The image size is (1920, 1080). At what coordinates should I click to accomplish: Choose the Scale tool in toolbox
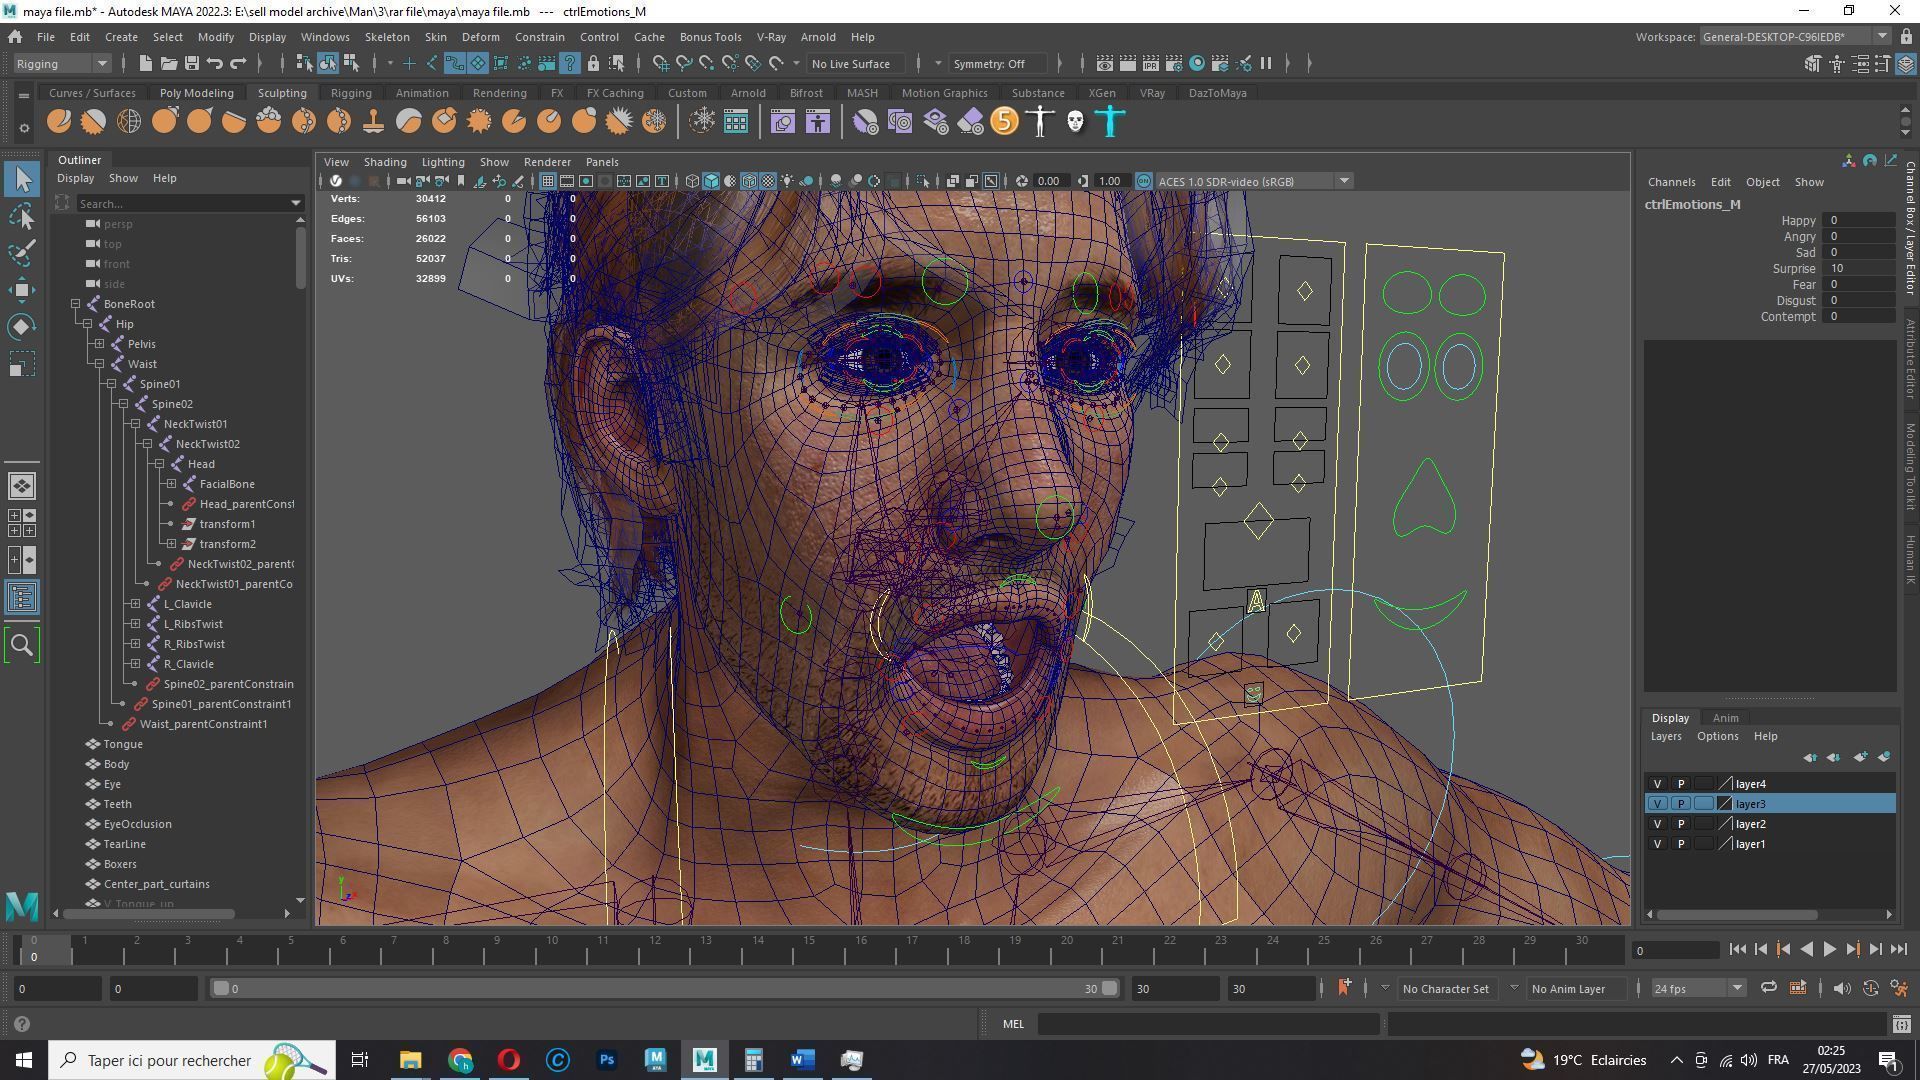pyautogui.click(x=22, y=364)
